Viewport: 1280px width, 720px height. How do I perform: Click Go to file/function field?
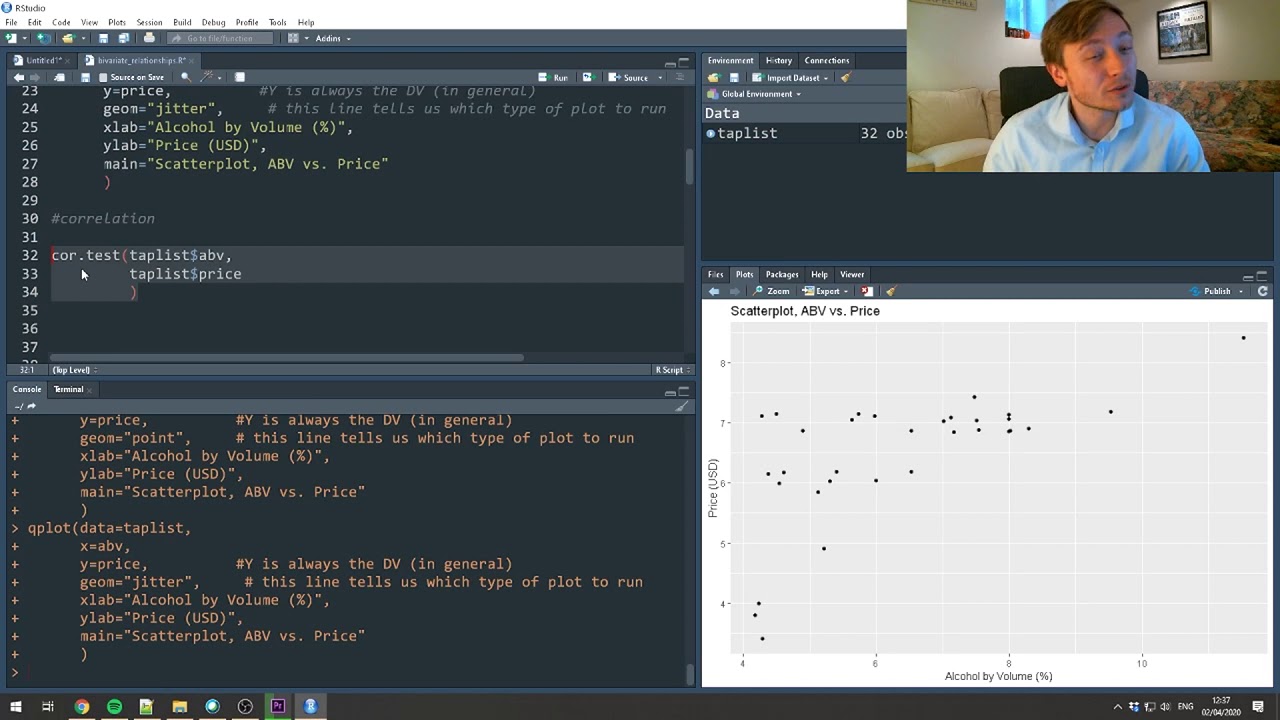click(219, 38)
